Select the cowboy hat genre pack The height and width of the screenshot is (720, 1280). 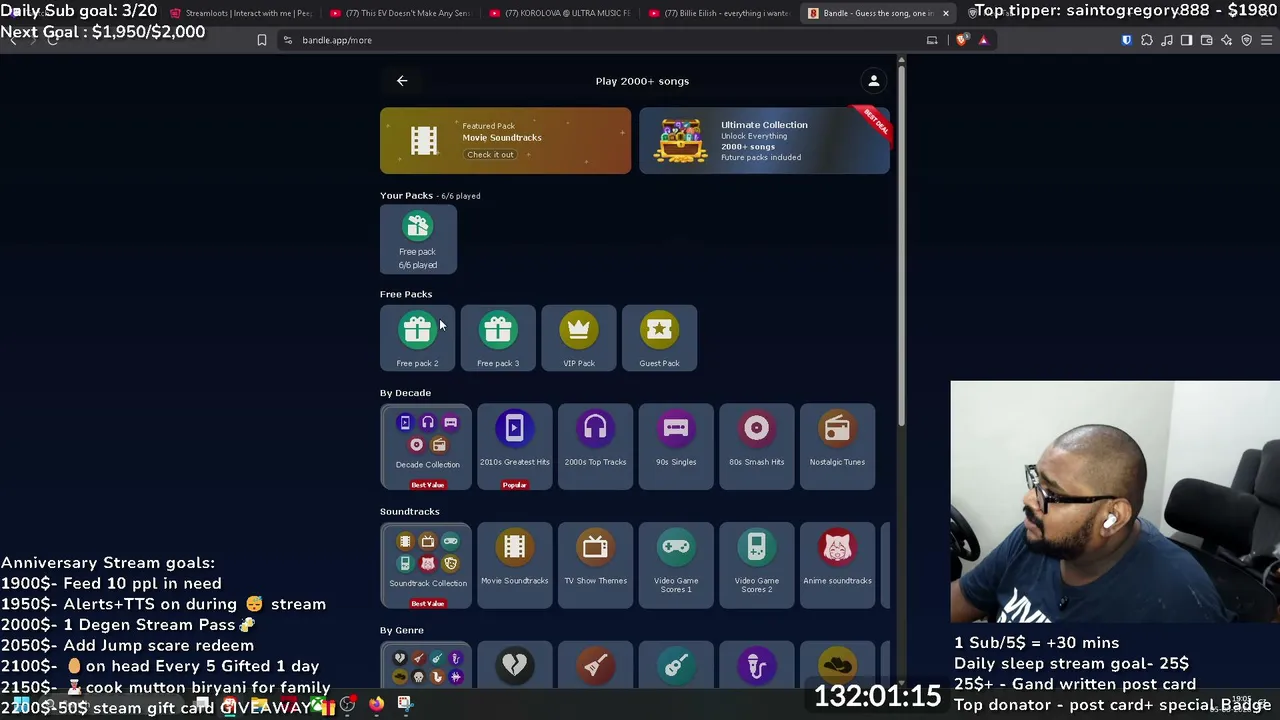click(837, 666)
